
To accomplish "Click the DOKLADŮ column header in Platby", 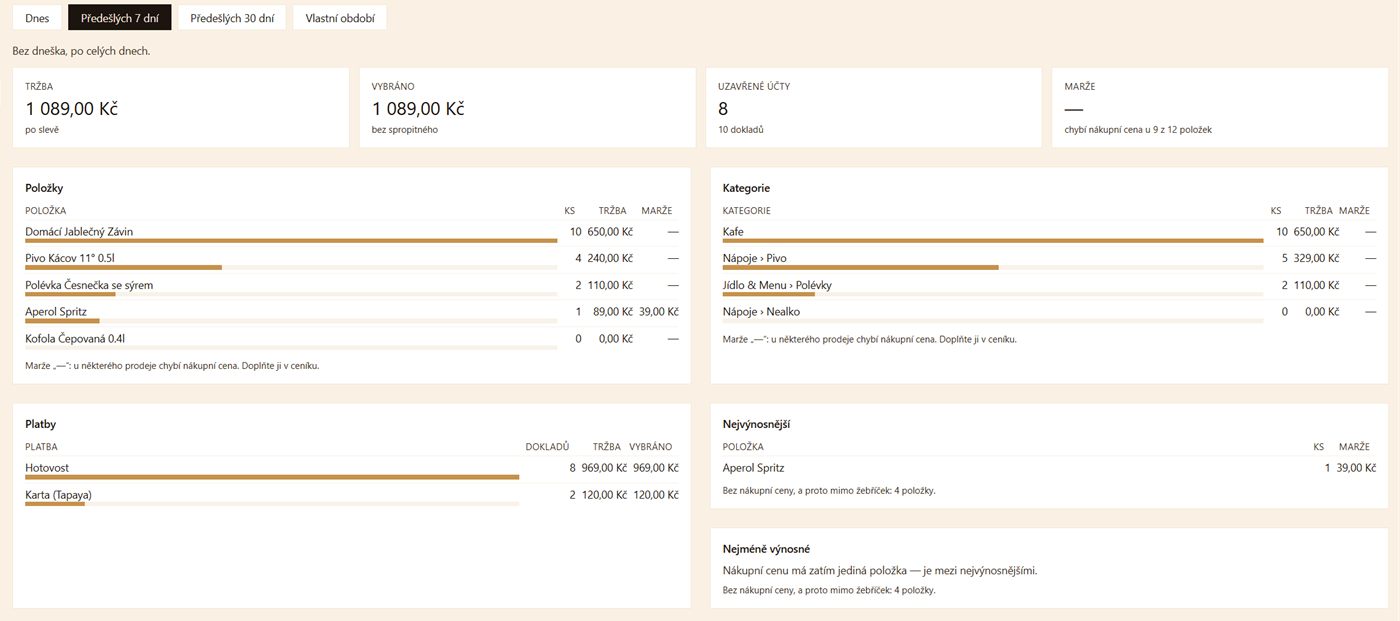I will [547, 447].
